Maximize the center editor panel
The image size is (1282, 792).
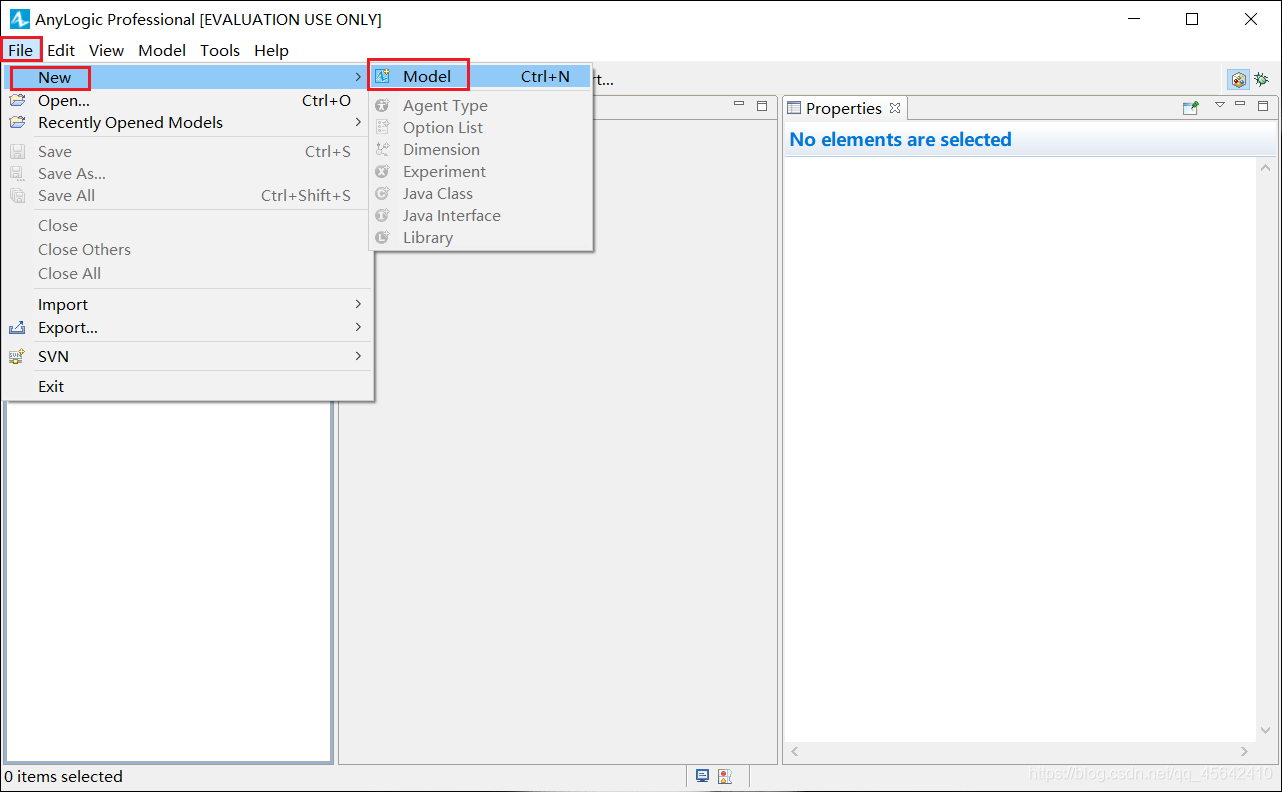click(x=762, y=105)
